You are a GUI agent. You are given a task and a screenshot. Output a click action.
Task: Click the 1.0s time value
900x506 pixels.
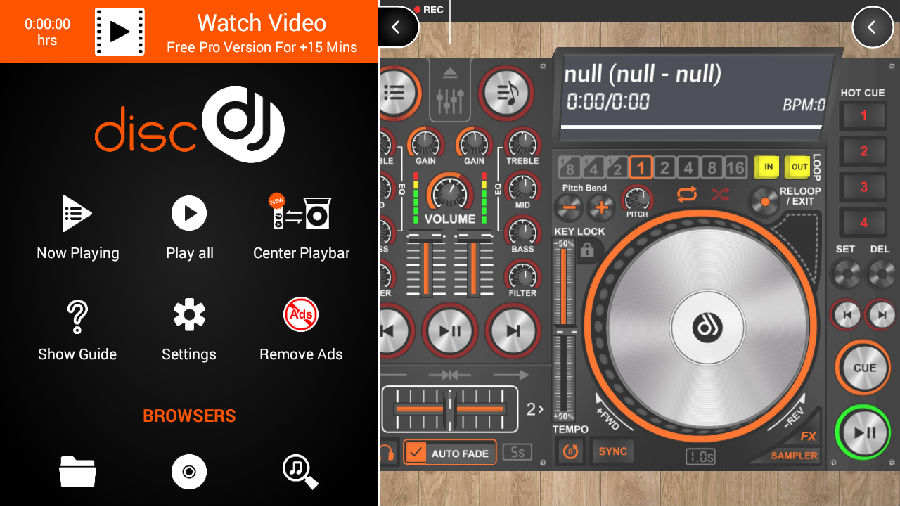tap(700, 457)
